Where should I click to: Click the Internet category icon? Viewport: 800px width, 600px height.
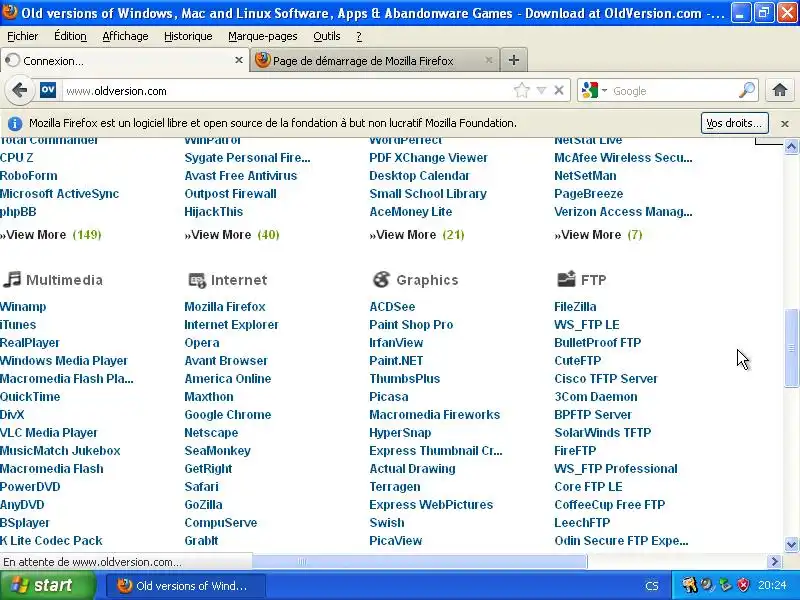pos(197,280)
